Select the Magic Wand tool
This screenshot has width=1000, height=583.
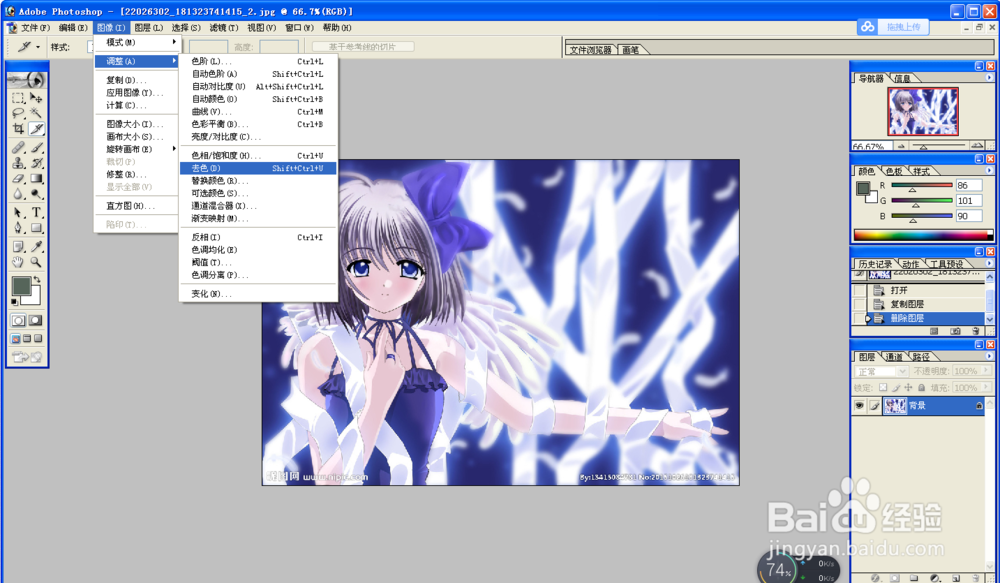coord(36,113)
